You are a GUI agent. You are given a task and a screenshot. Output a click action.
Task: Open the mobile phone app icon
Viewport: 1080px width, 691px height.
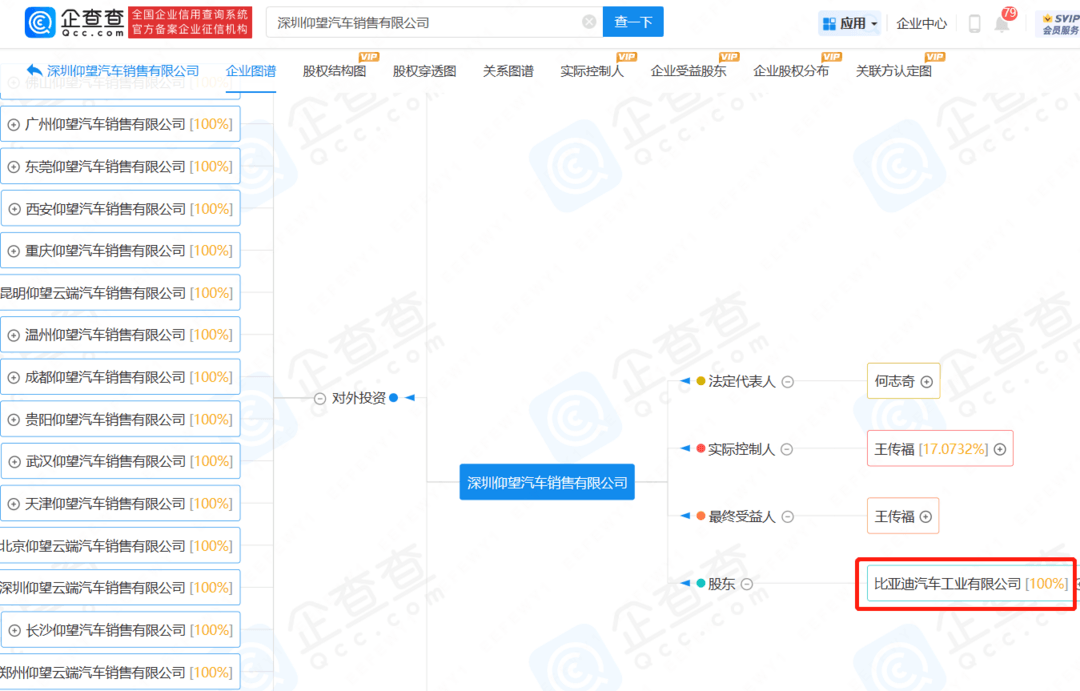tap(974, 23)
